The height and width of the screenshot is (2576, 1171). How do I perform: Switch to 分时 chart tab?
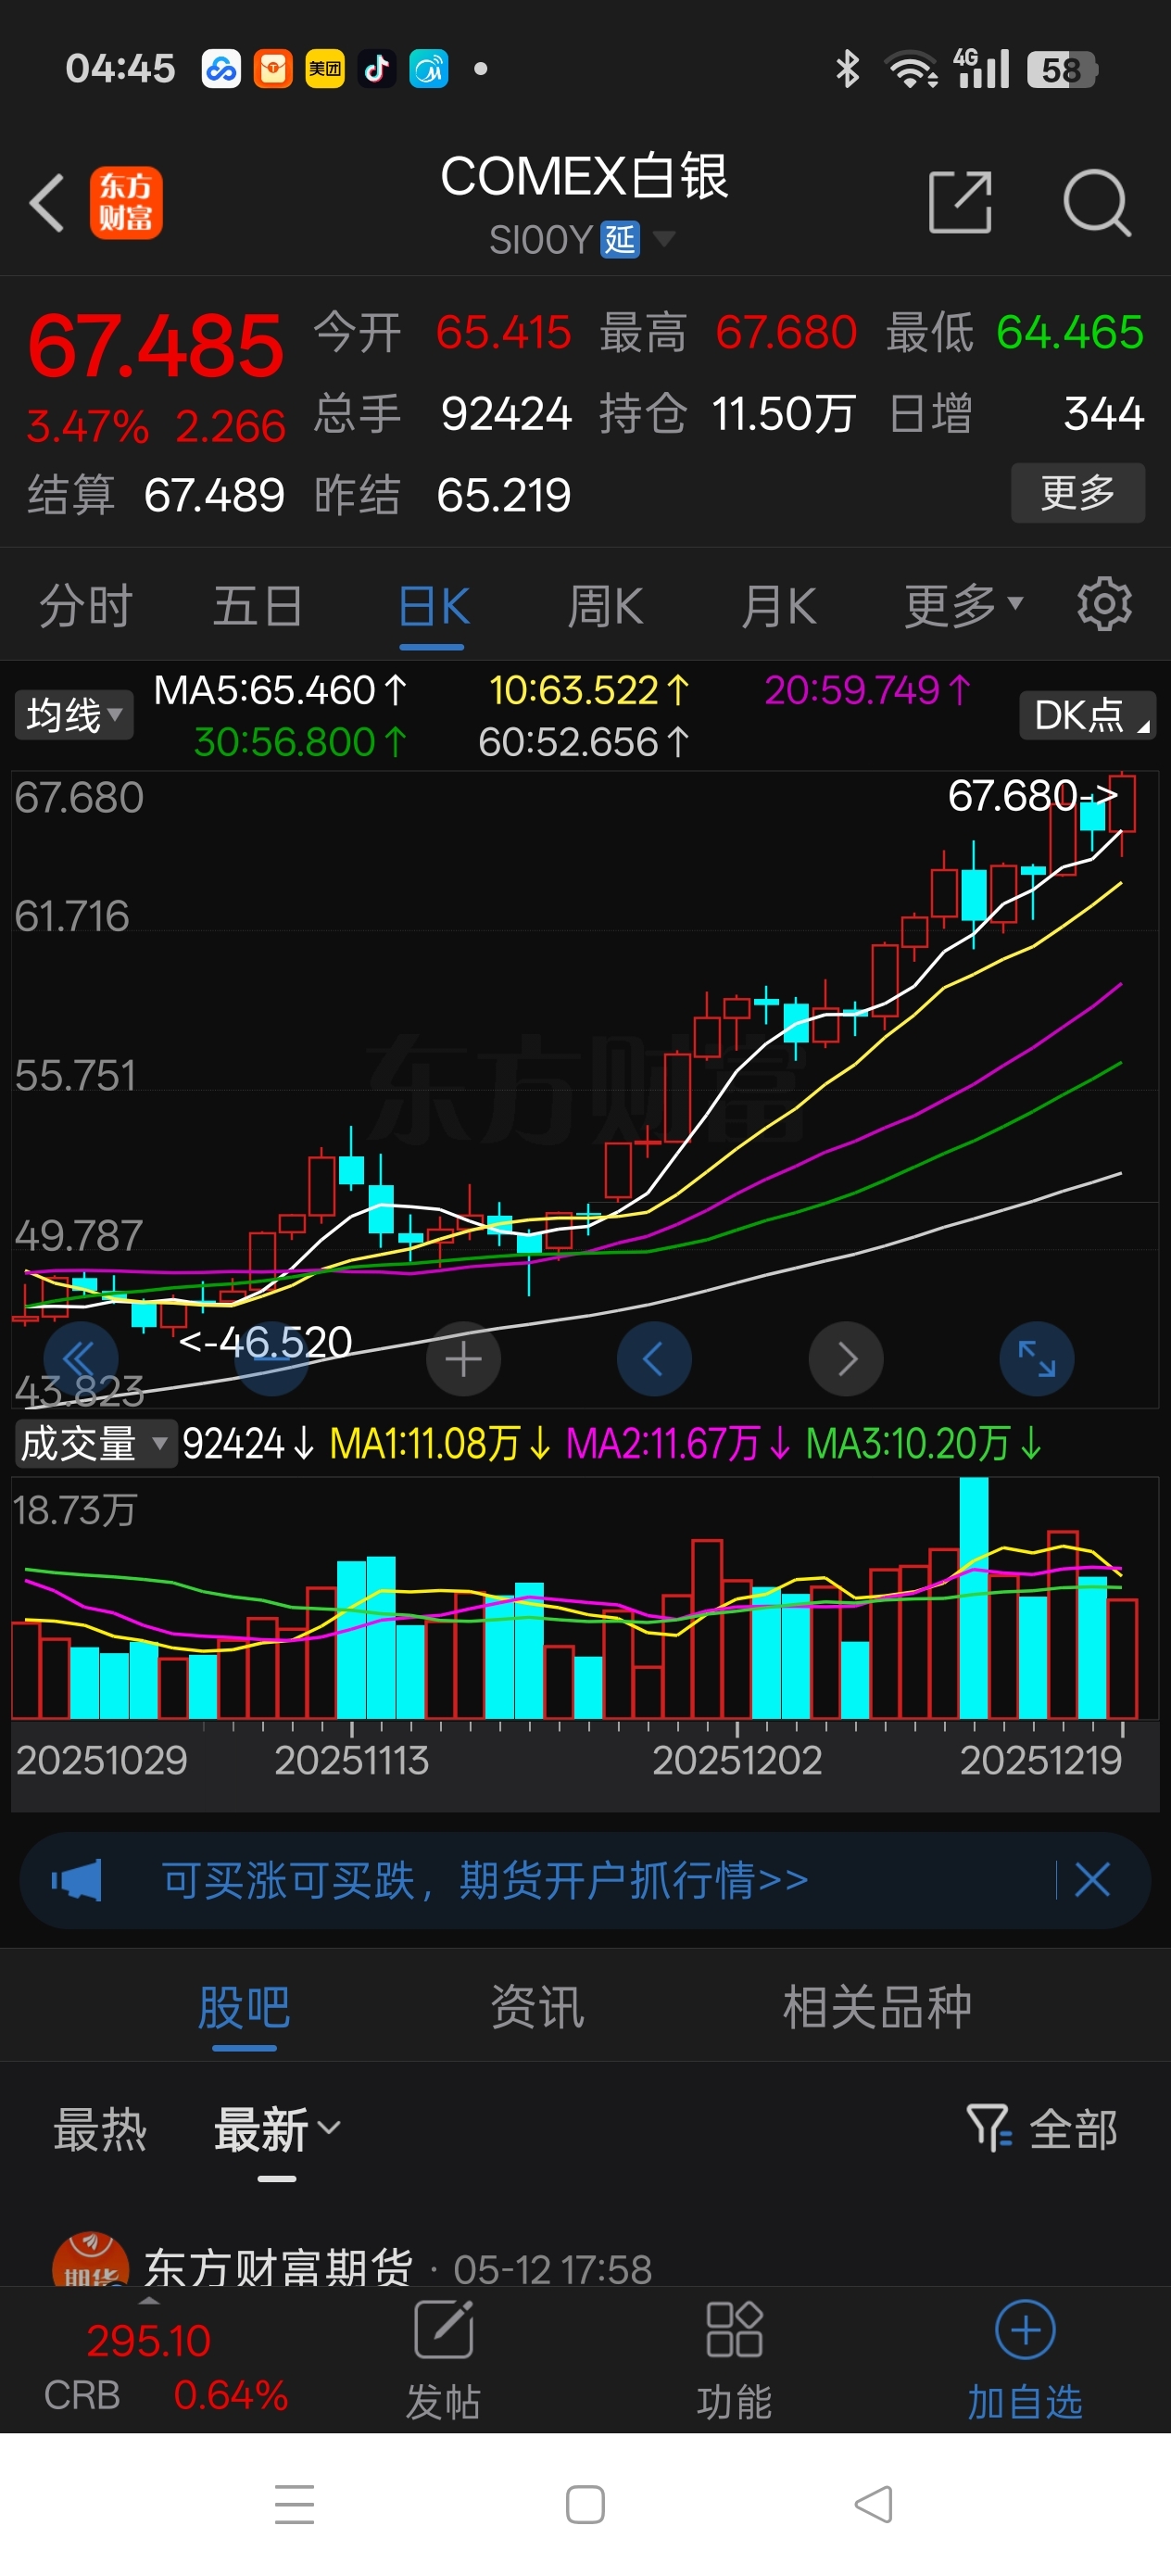[86, 606]
